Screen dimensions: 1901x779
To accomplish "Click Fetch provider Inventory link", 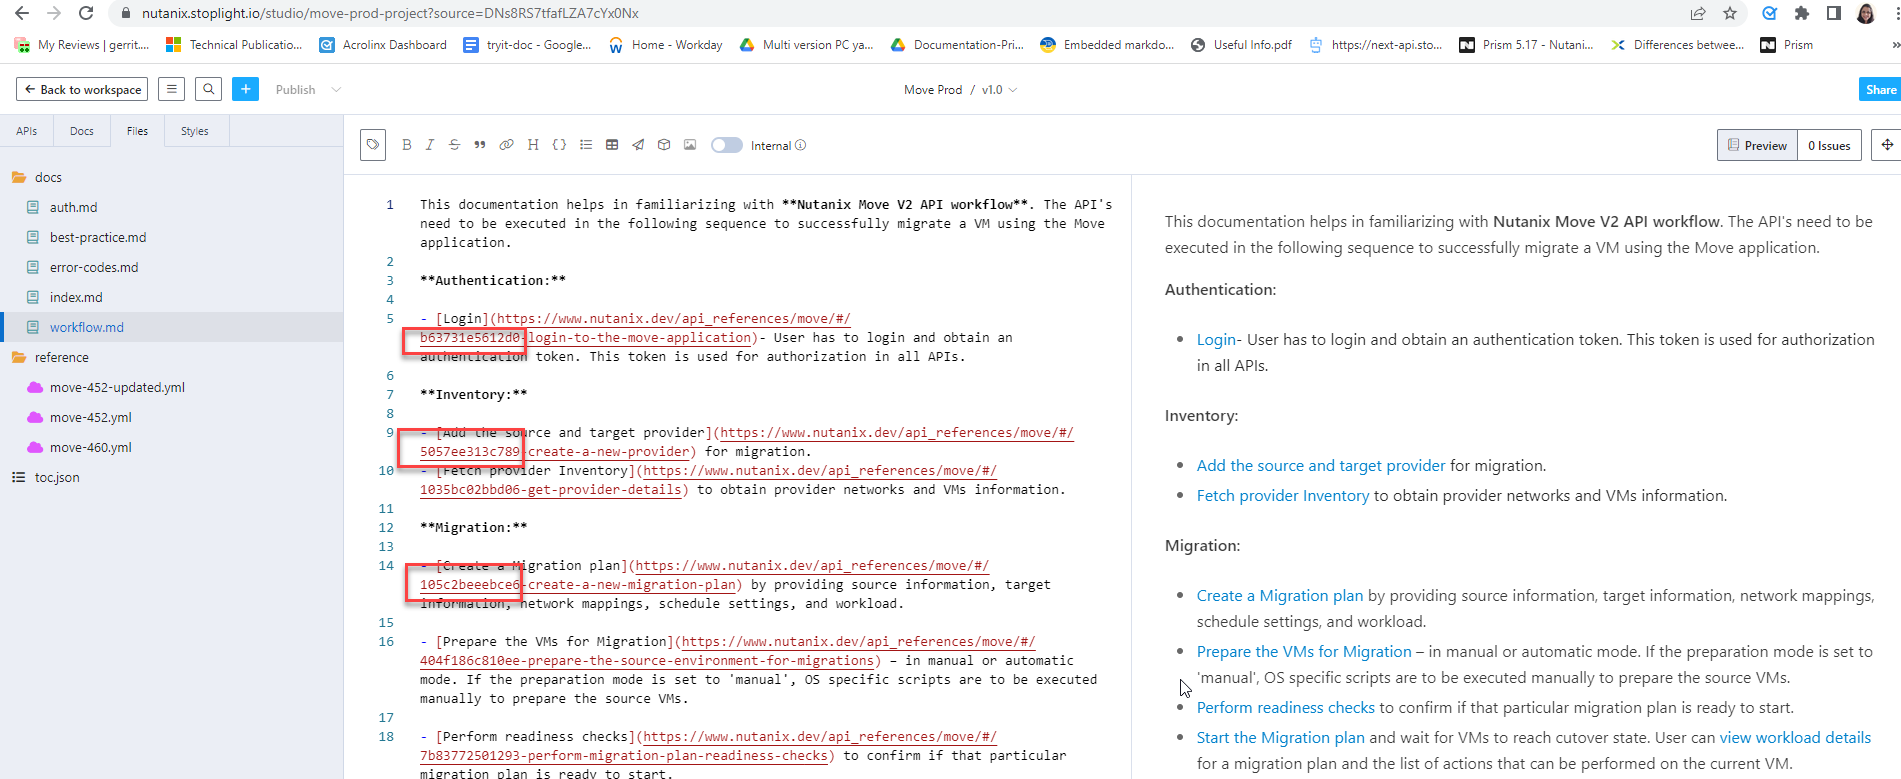I will click(1283, 496).
